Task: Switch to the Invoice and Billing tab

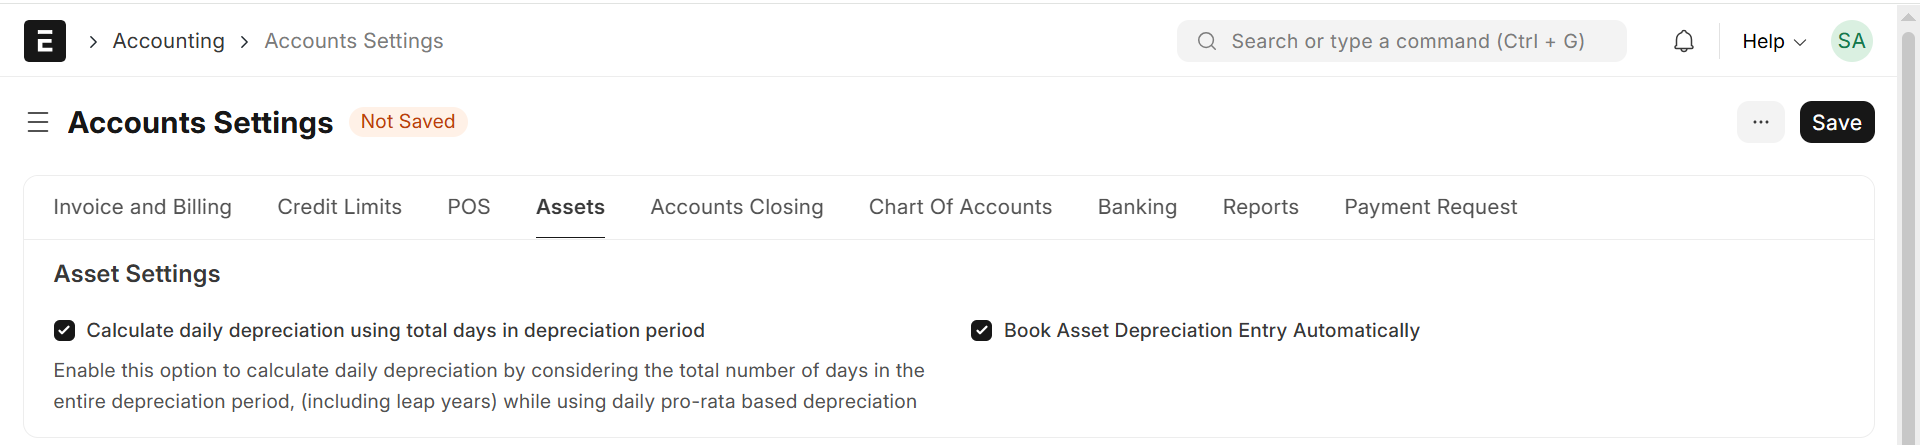Action: (142, 207)
